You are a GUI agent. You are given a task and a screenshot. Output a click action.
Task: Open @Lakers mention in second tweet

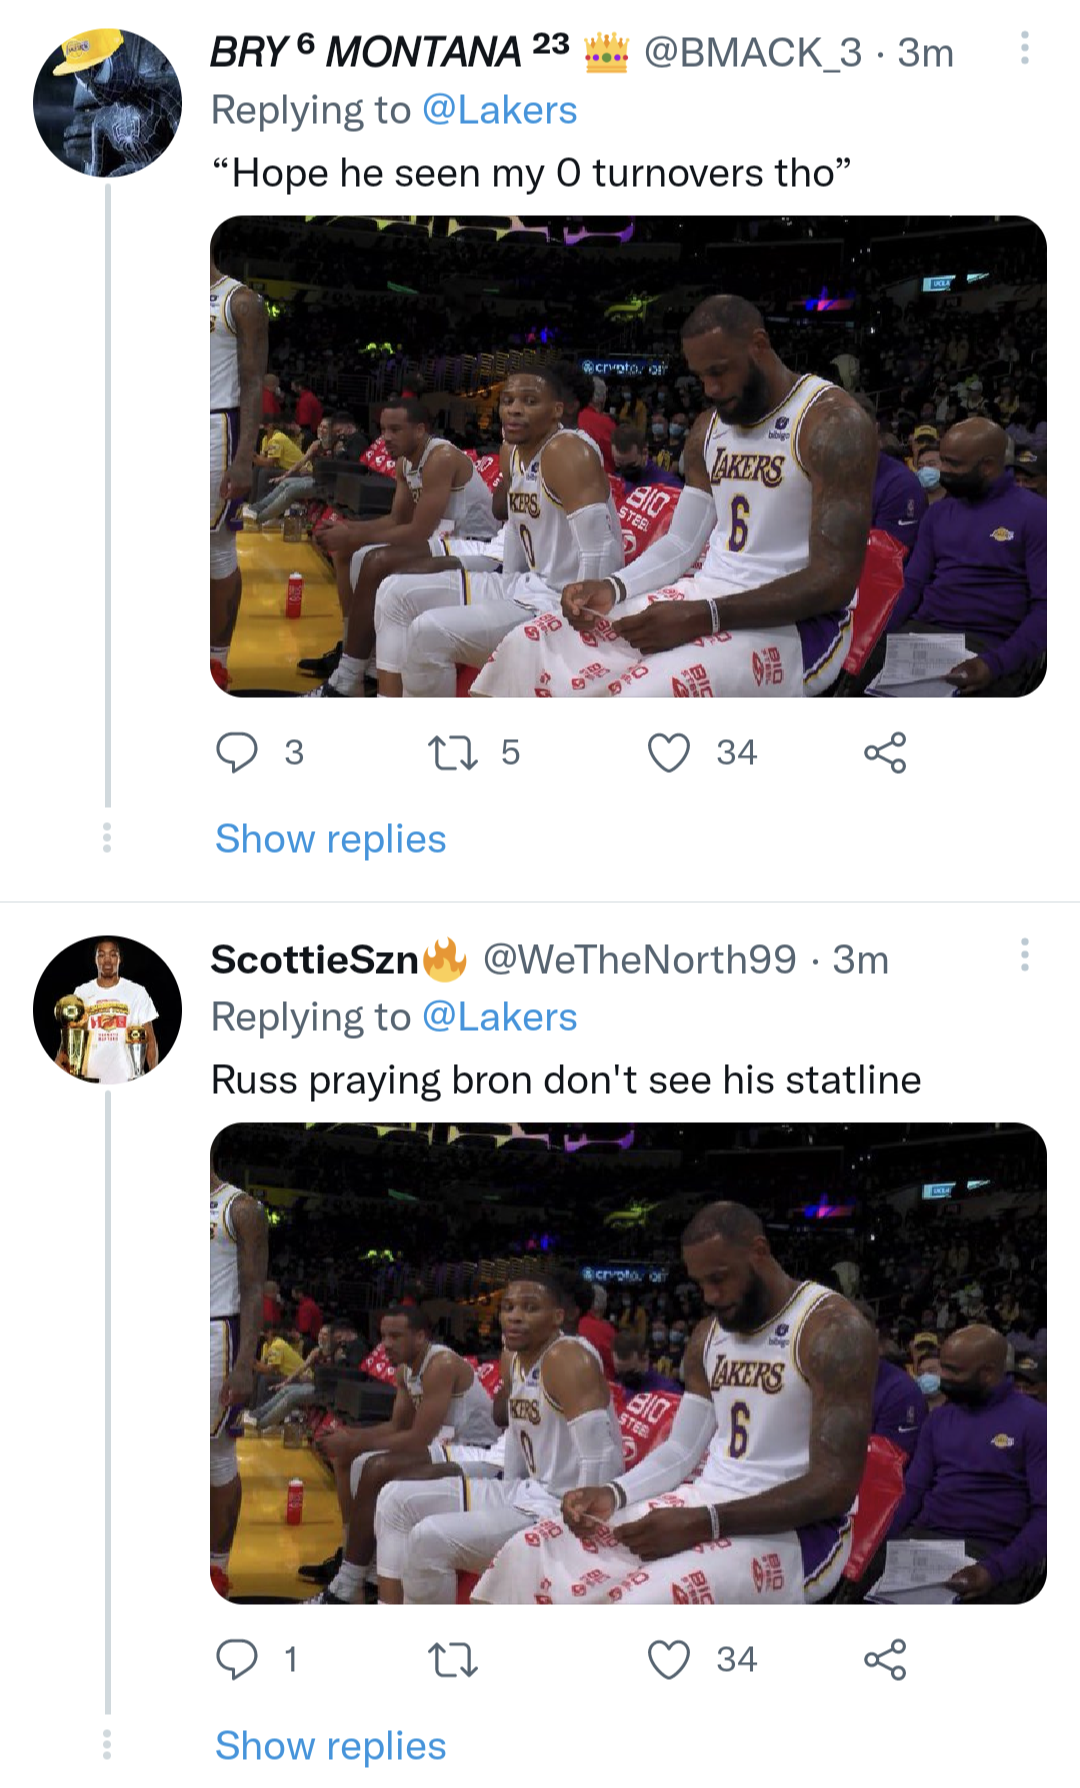click(499, 1017)
